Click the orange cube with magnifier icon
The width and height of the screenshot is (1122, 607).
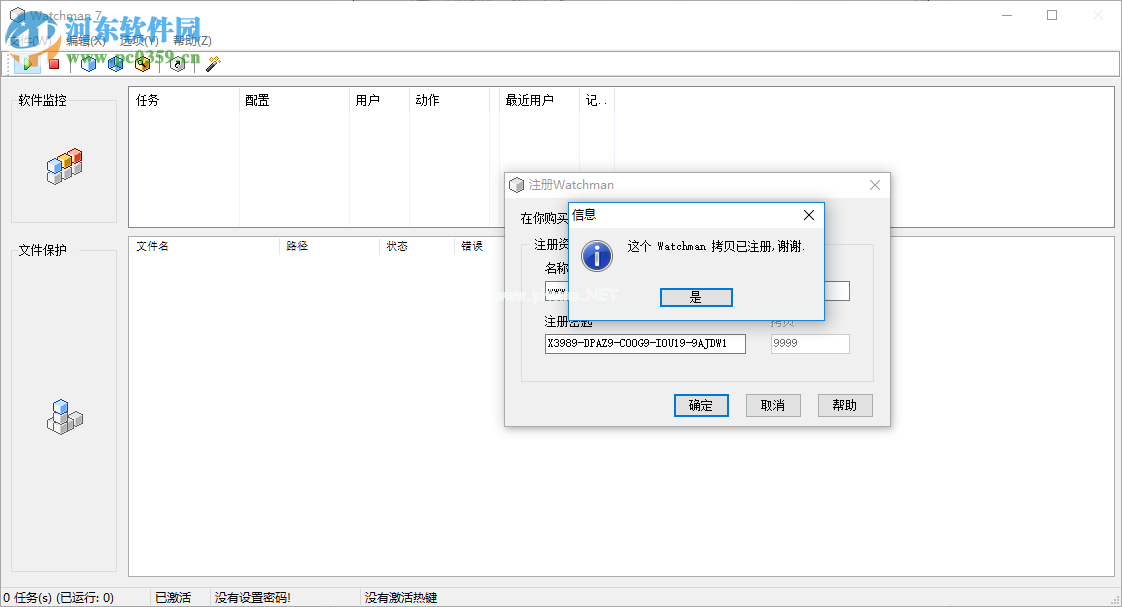point(142,63)
